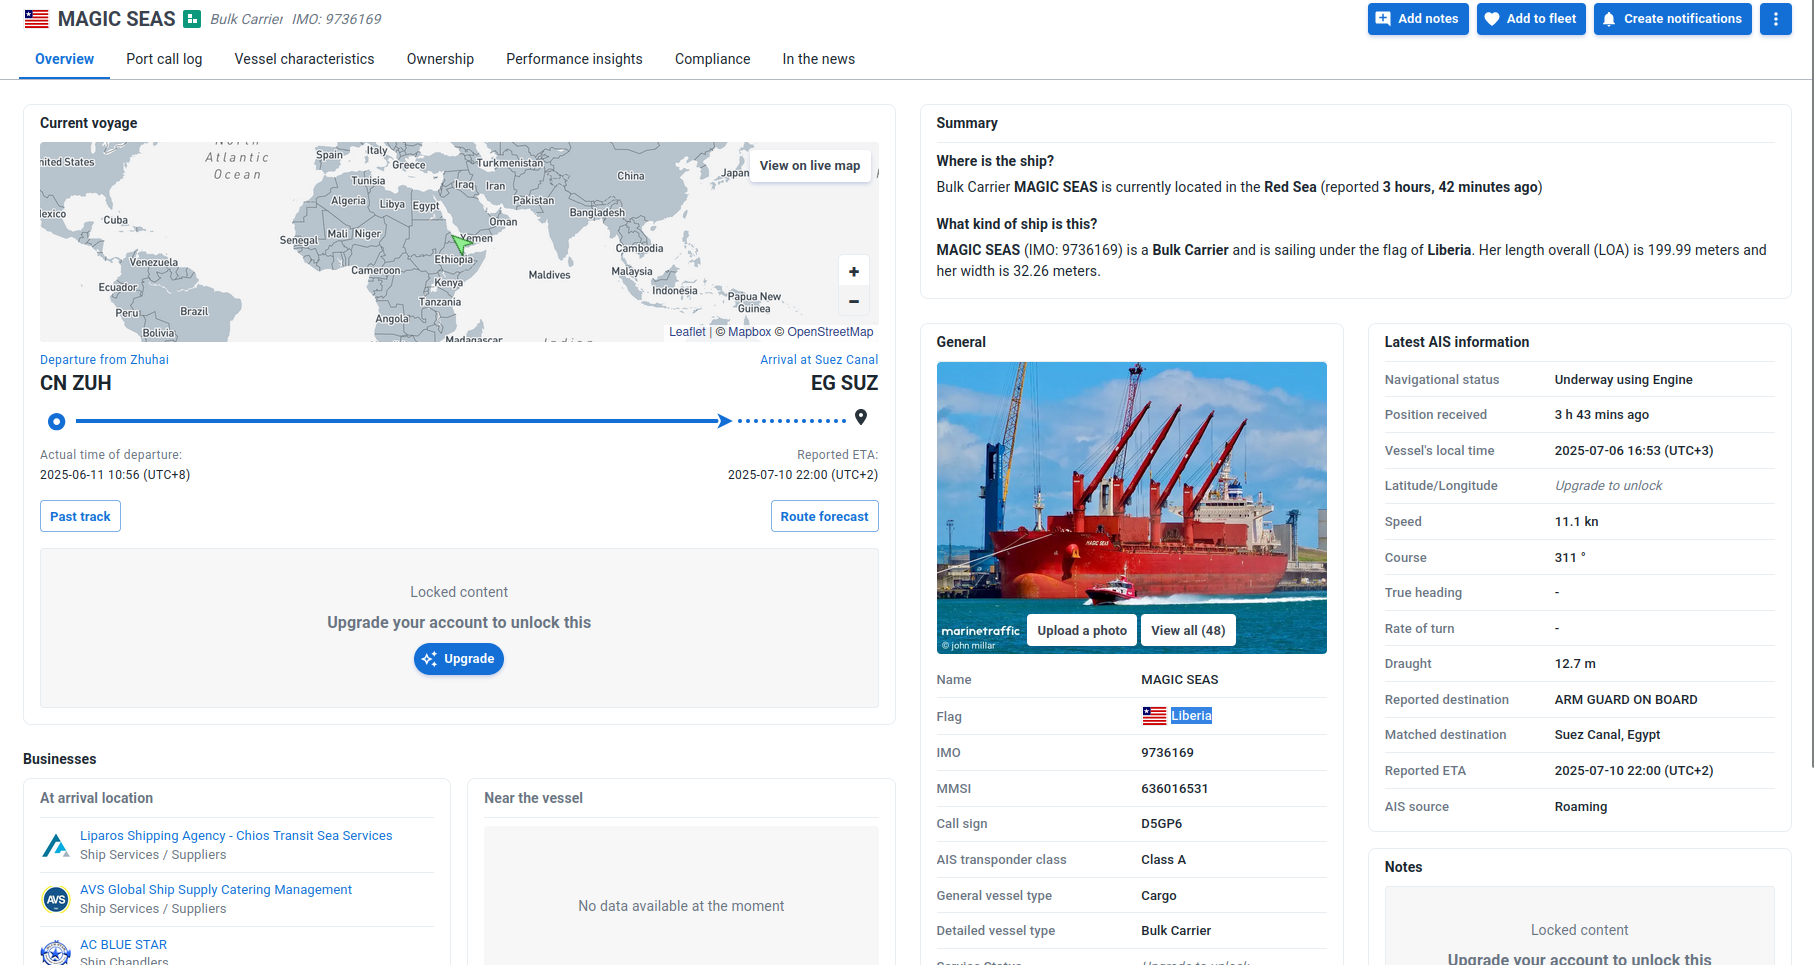Click the EG SUZ port code
This screenshot has height=965, width=1814.
(844, 383)
